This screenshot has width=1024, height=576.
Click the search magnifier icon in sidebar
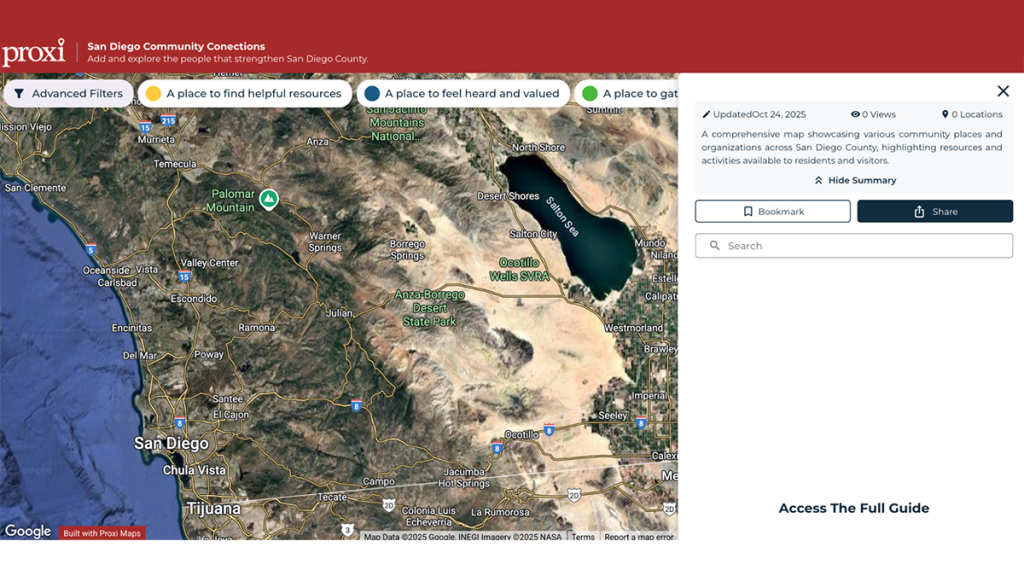click(715, 245)
